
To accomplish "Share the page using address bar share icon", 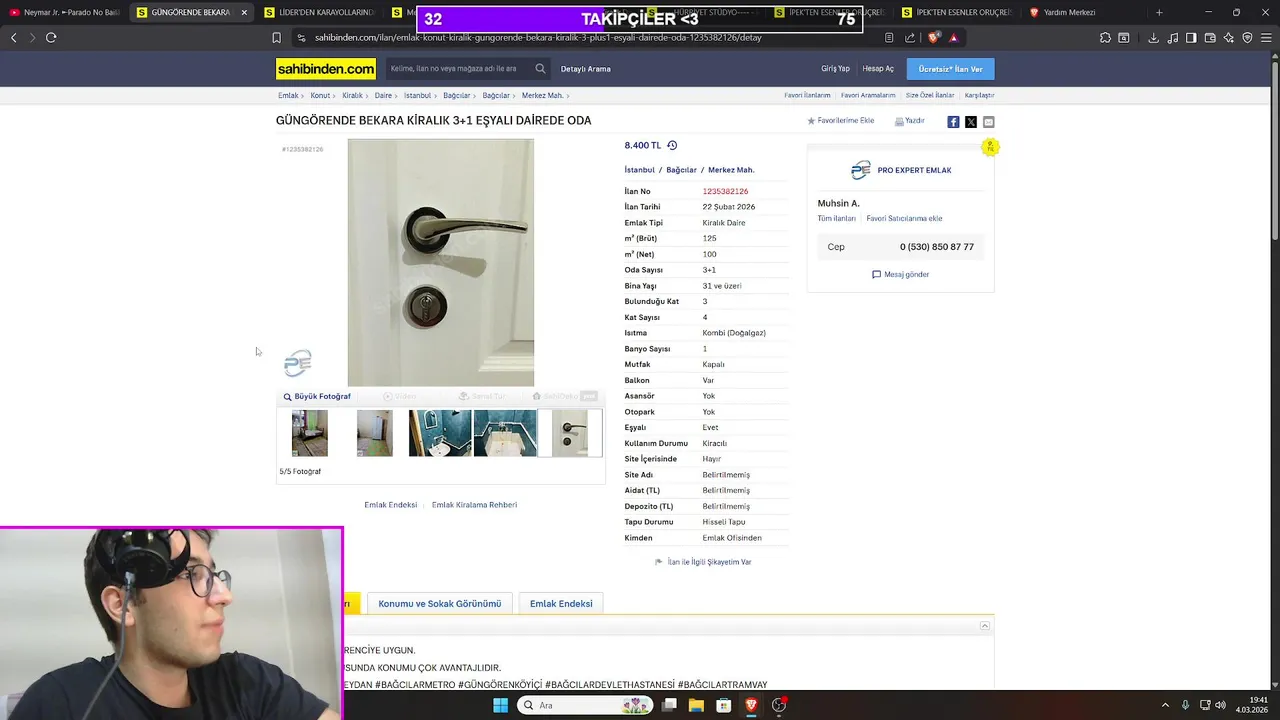I will (x=910, y=38).
